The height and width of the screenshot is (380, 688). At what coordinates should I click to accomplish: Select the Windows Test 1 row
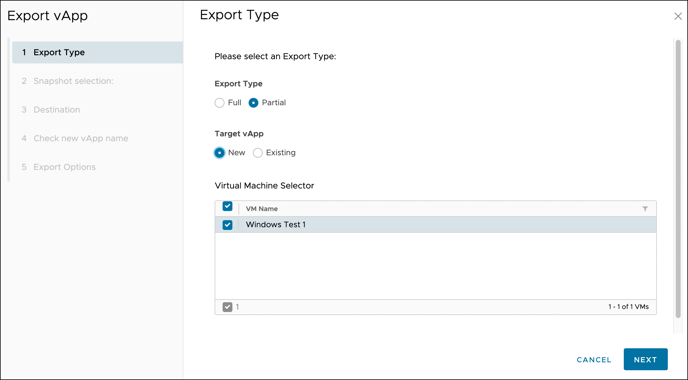436,225
